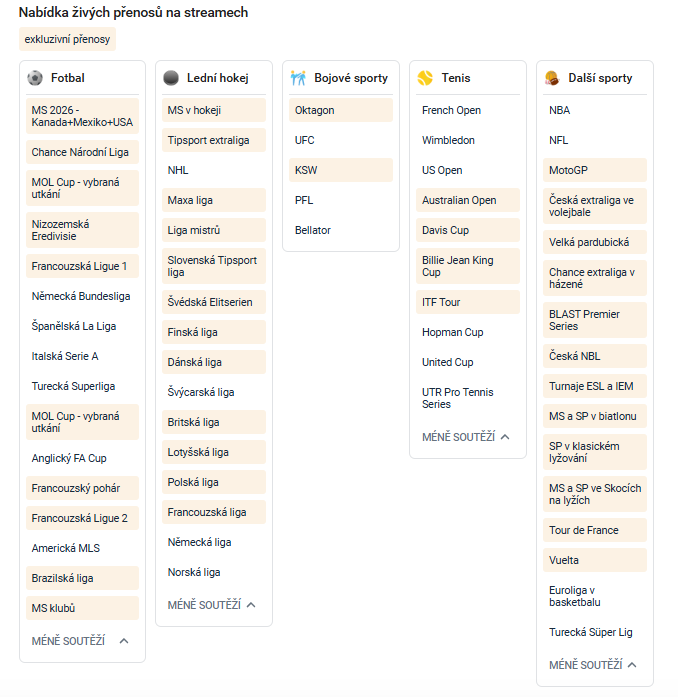Click the soccer ball icon beside Fotbal

[35, 78]
